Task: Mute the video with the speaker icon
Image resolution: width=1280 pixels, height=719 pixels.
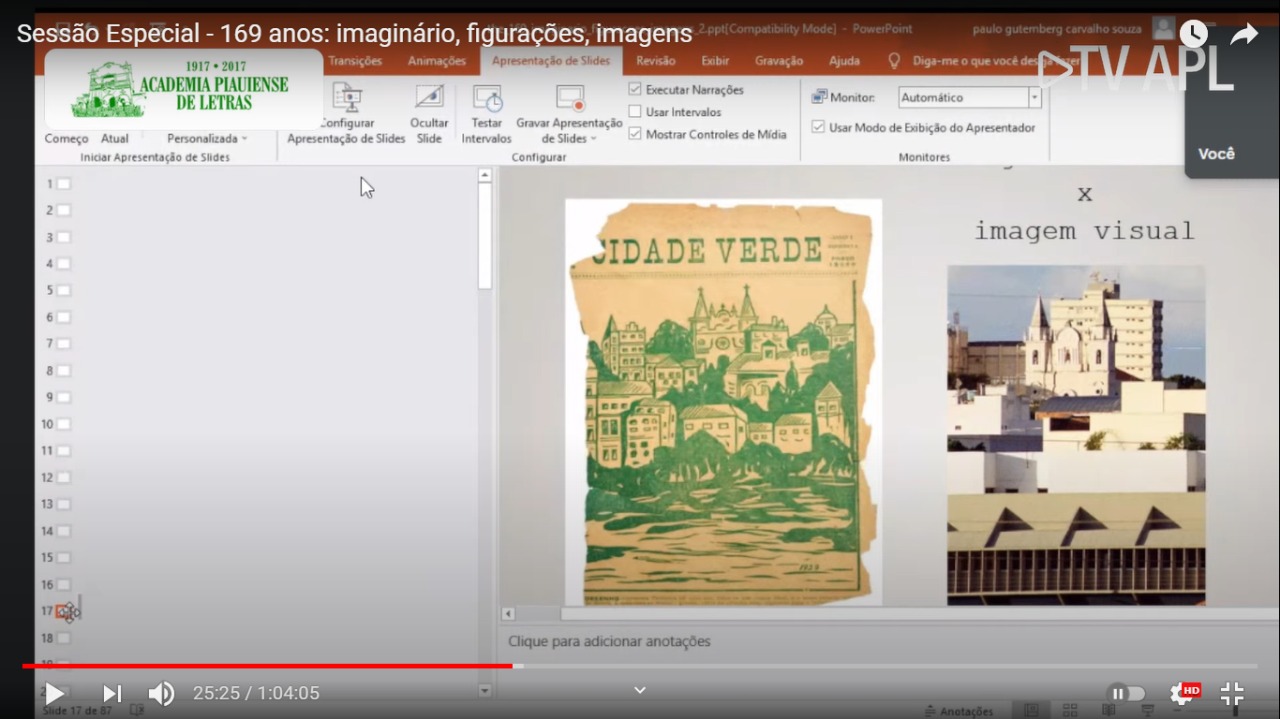Action: [161, 693]
